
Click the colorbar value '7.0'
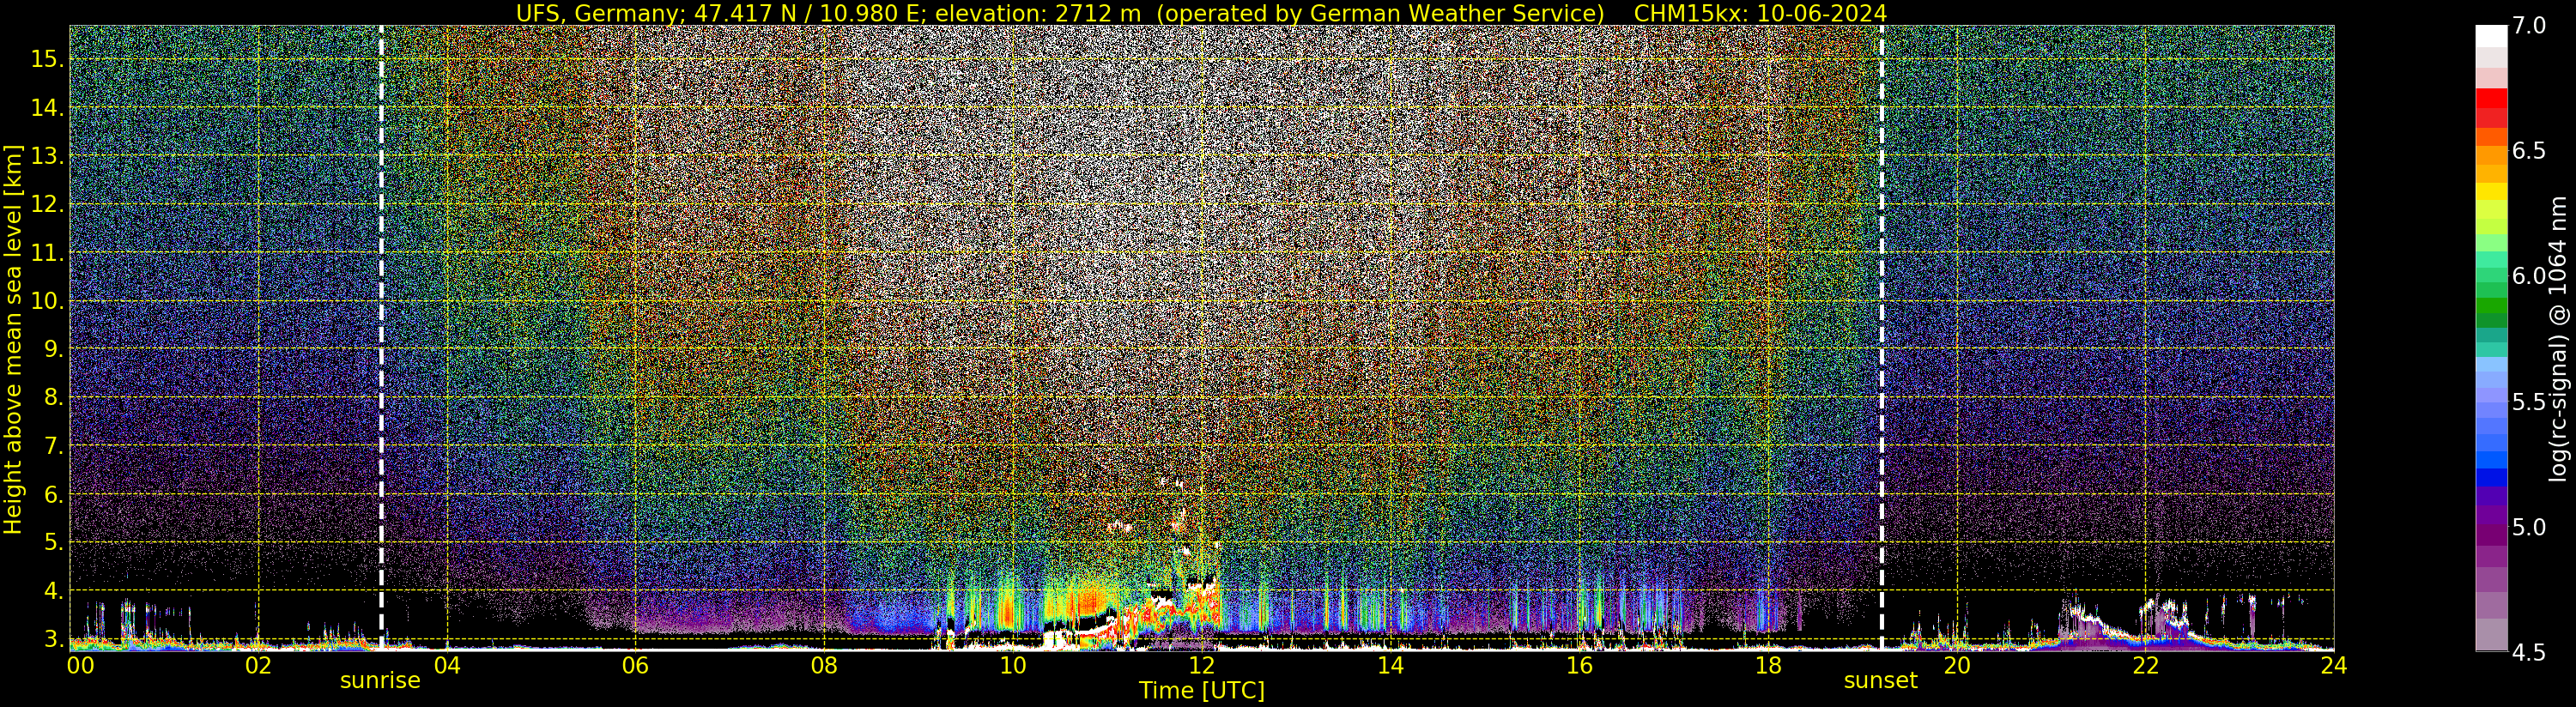2529,26
